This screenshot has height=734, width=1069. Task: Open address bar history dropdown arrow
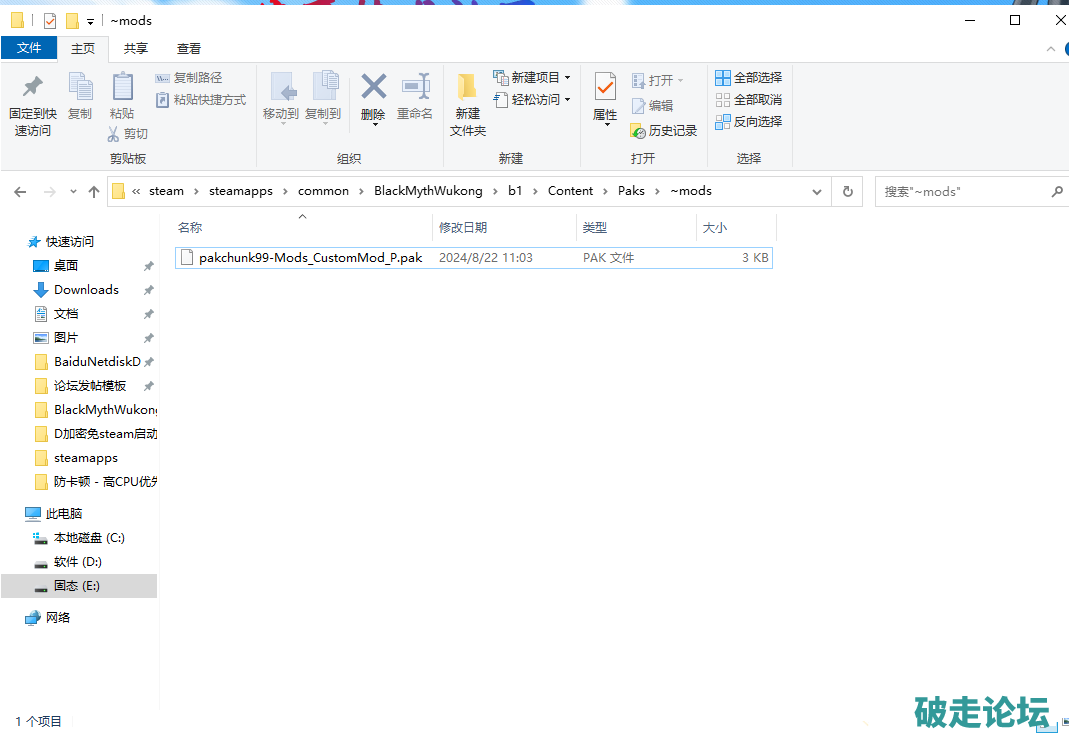817,191
